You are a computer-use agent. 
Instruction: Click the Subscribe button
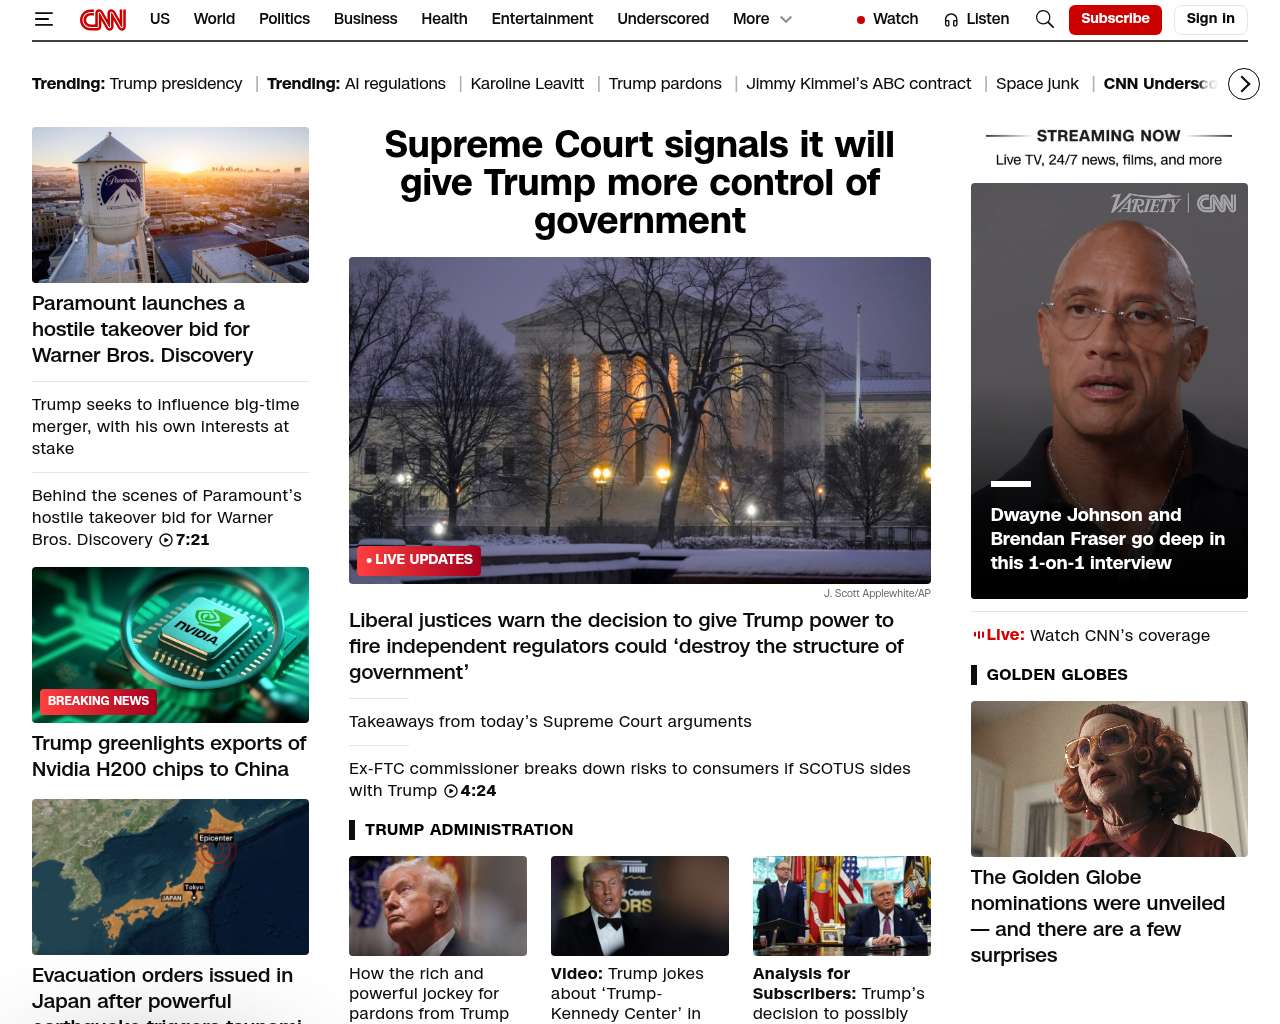point(1115,19)
